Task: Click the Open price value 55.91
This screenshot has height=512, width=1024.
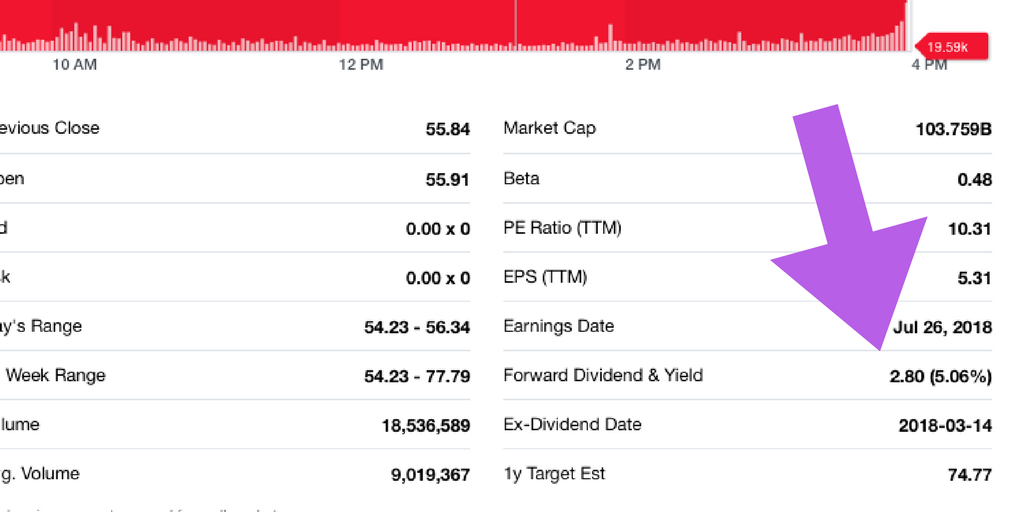Action: 447,180
